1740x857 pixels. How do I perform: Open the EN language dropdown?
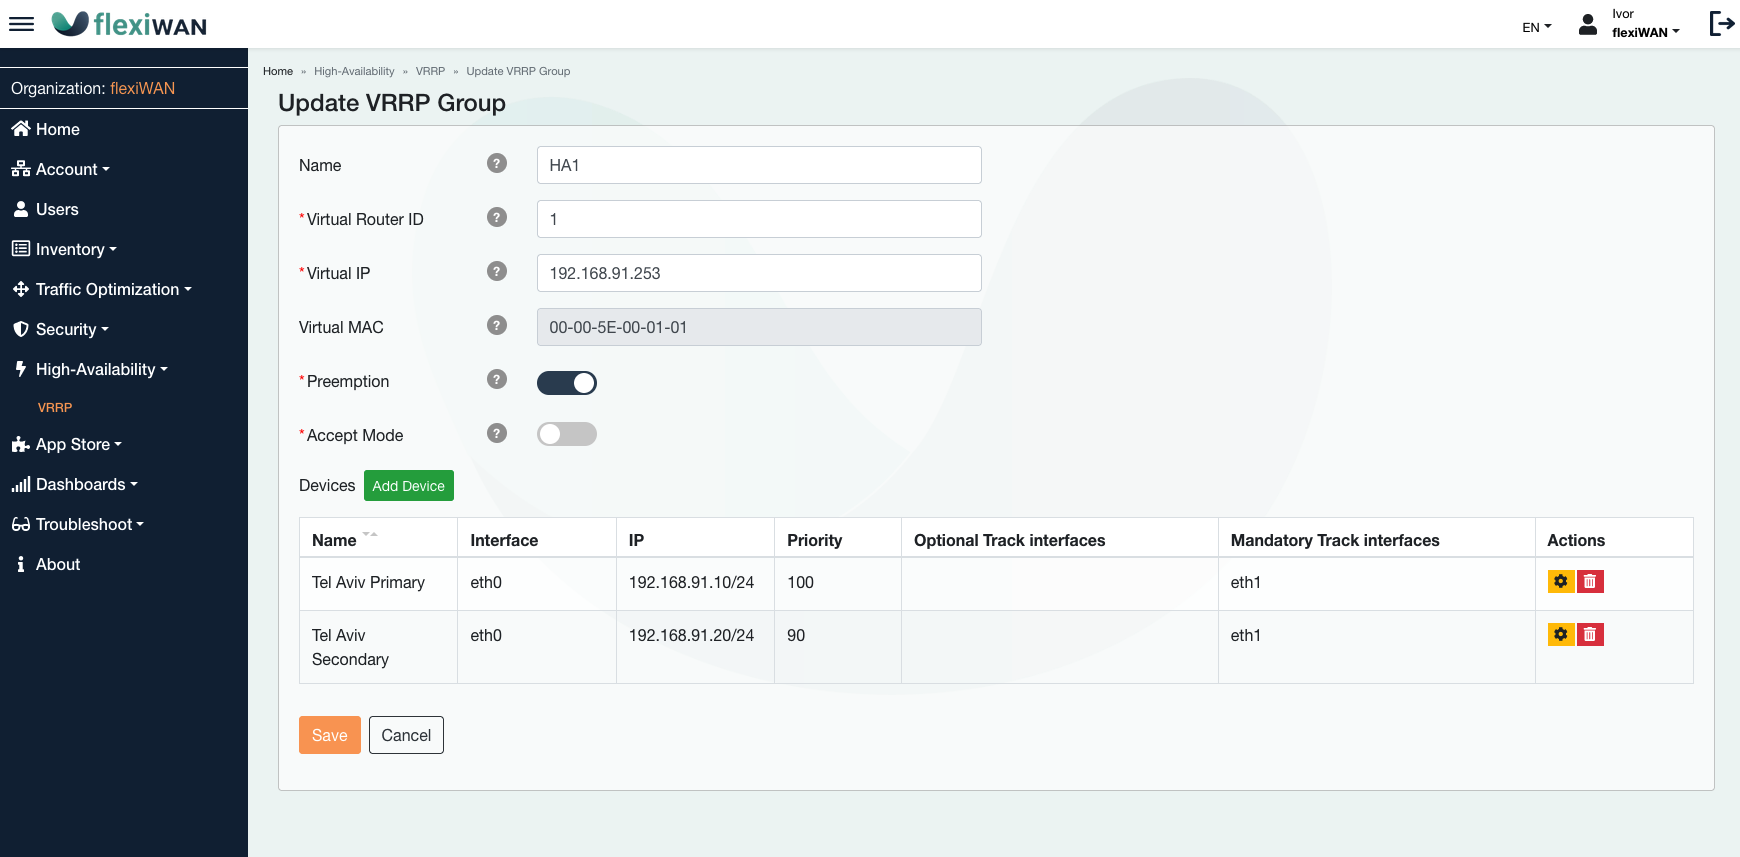1536,27
